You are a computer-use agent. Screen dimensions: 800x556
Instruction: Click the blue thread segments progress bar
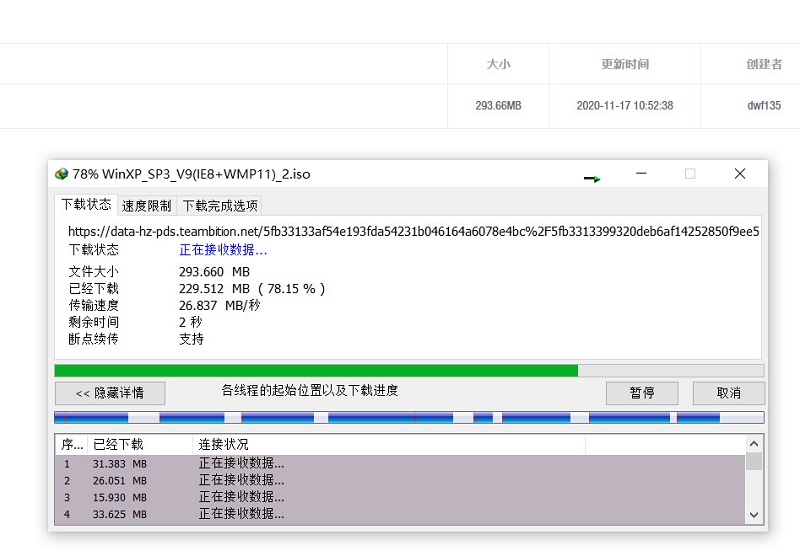[409, 418]
